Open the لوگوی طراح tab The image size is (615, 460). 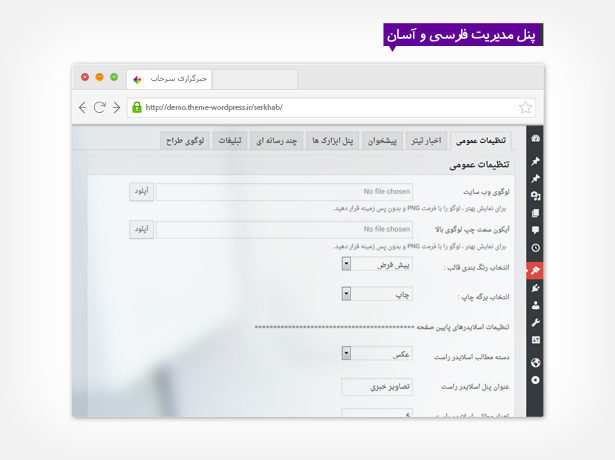[184, 141]
